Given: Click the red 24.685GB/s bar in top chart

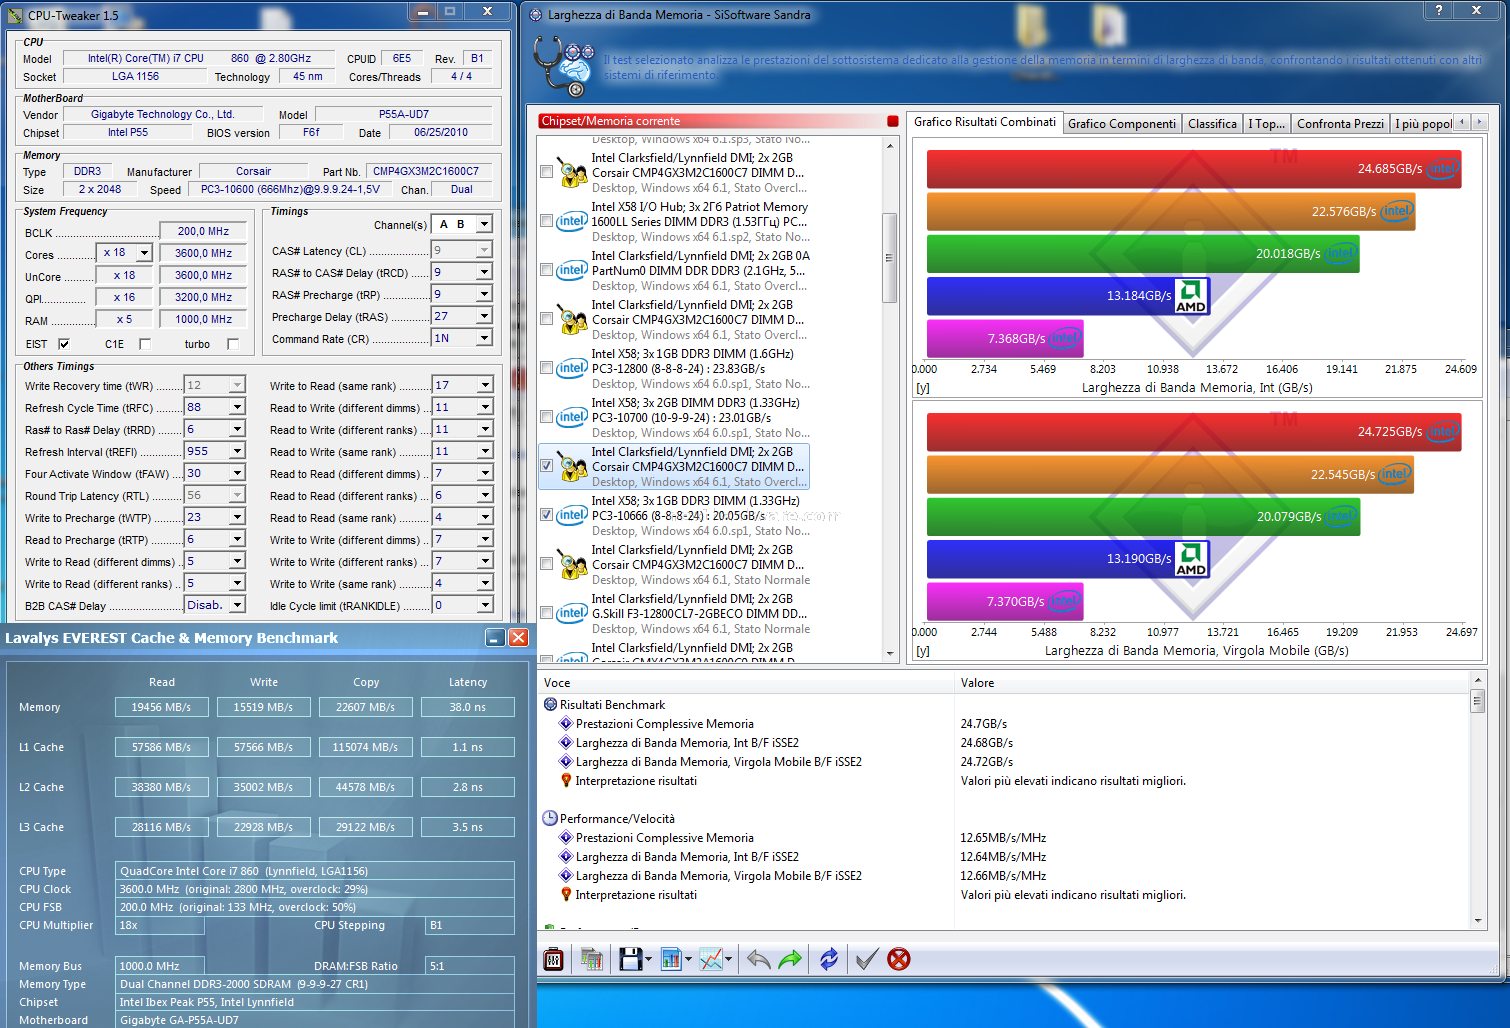Looking at the screenshot, I should point(1193,169).
